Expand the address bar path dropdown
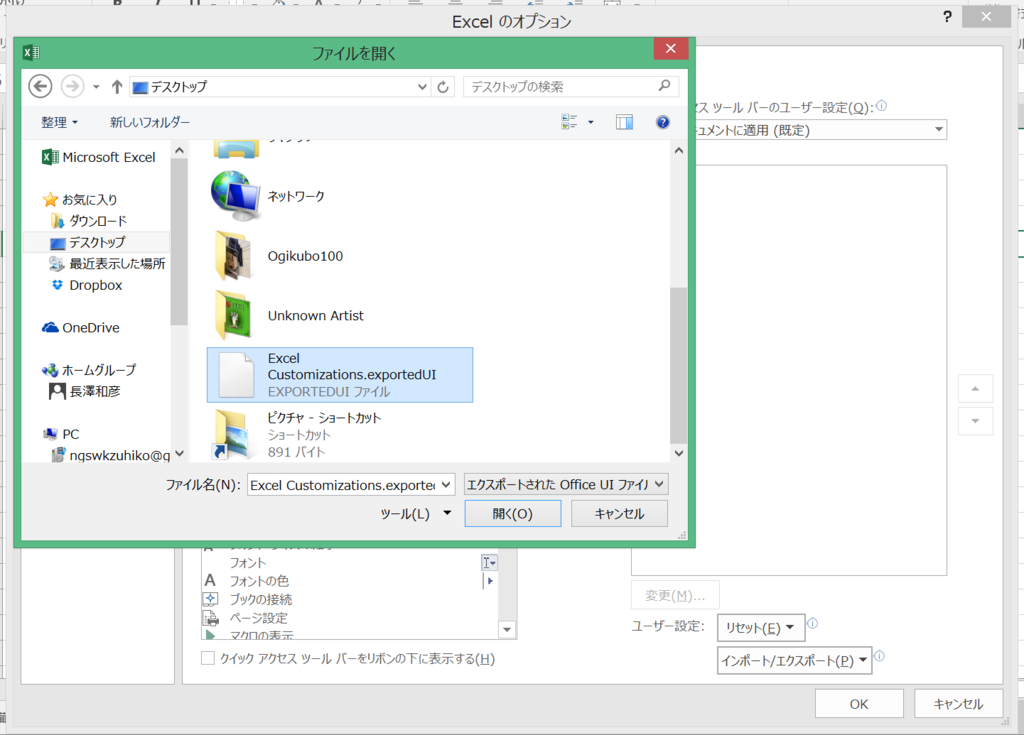 [x=422, y=87]
